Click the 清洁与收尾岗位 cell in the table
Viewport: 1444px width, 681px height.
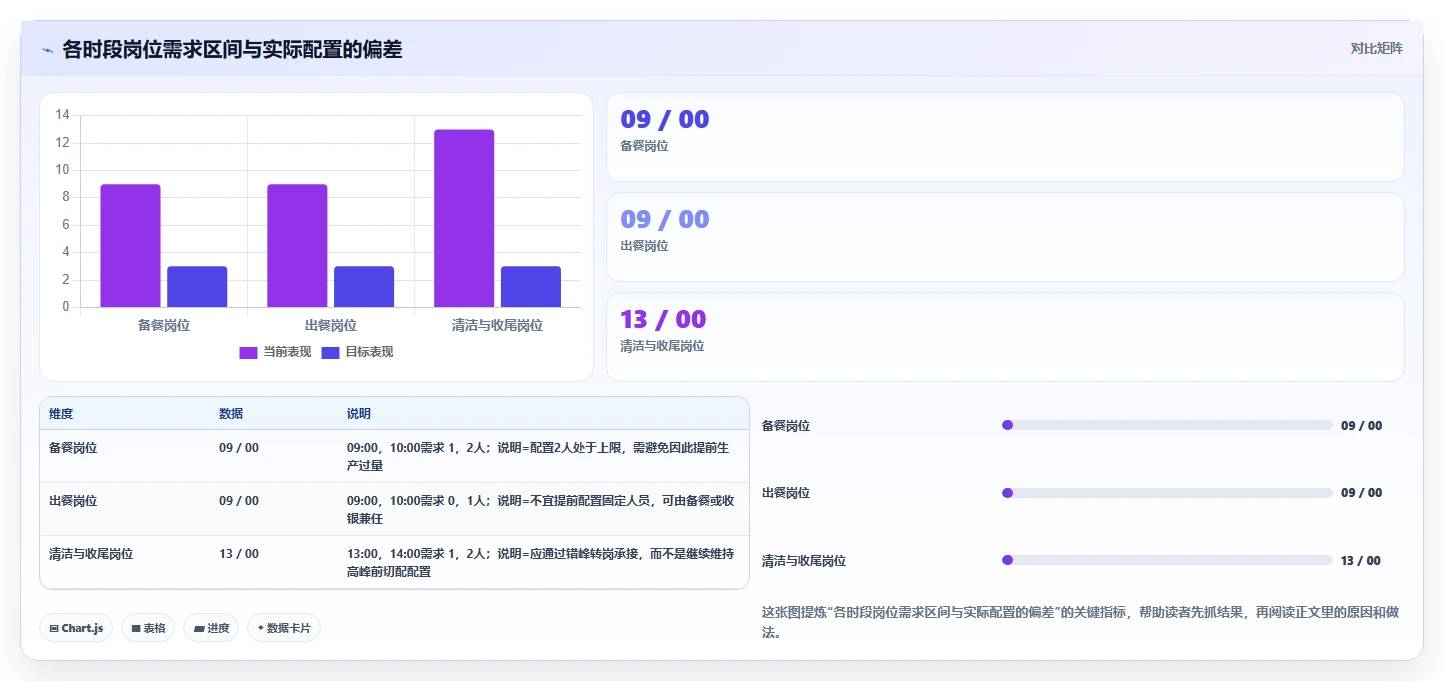click(x=91, y=554)
